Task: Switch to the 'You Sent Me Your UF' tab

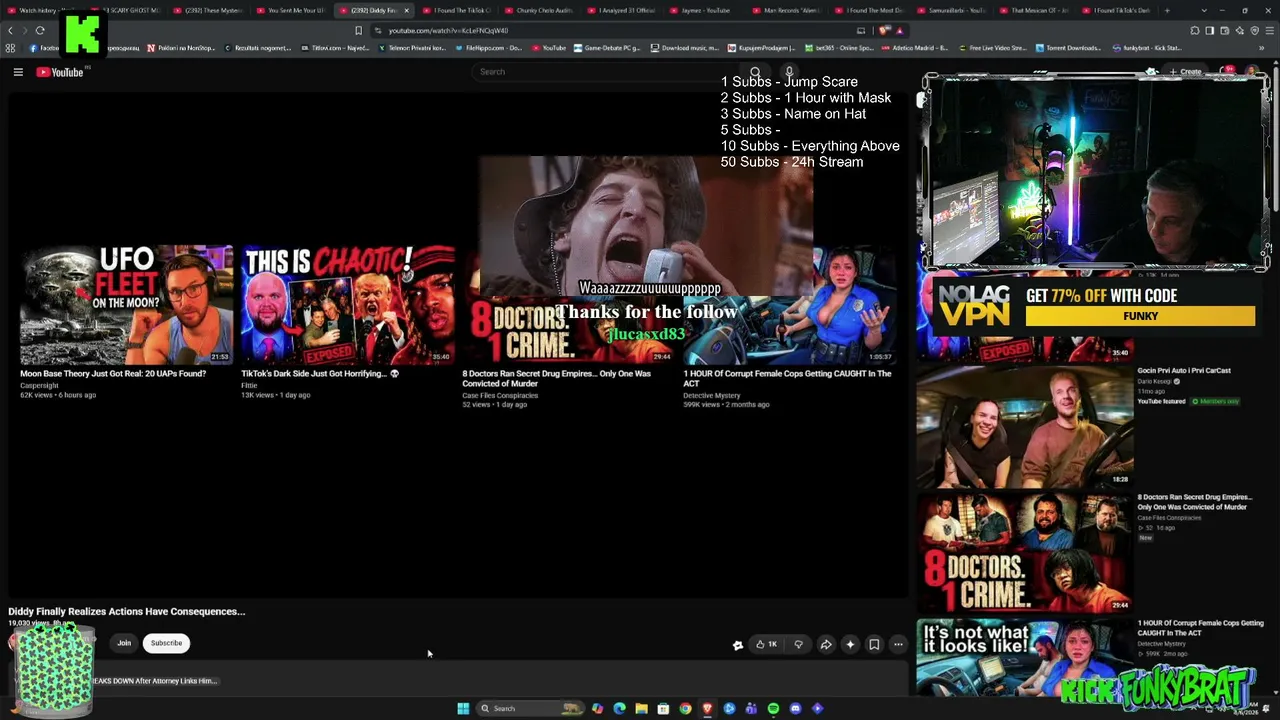Action: tap(291, 10)
